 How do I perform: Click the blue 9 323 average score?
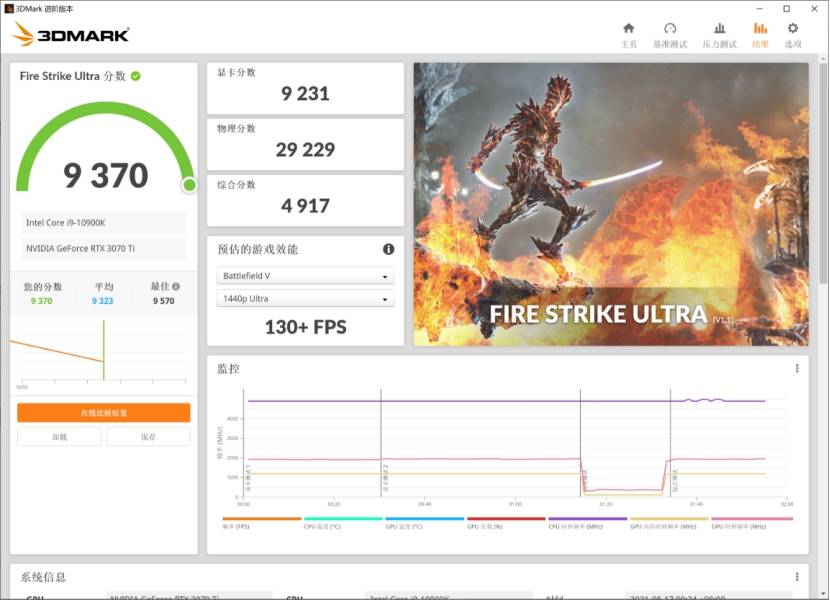(102, 301)
